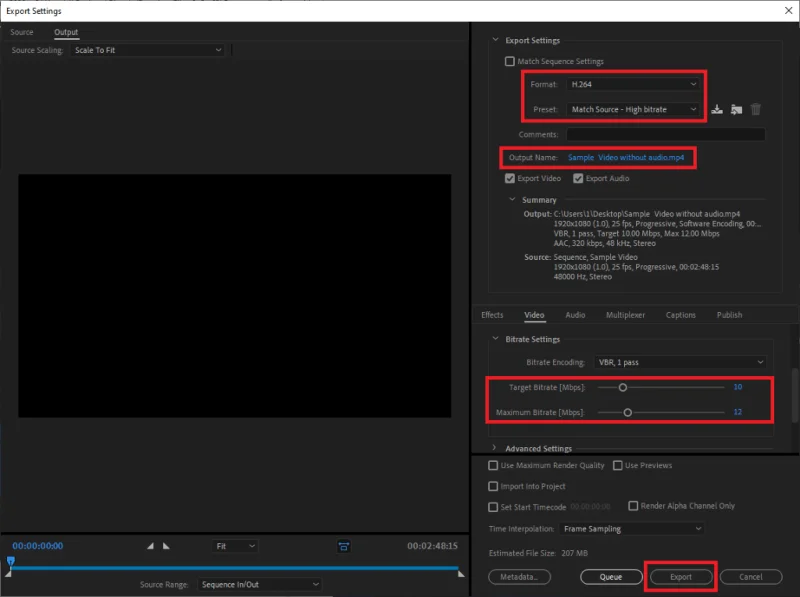
Task: Open the Preset dropdown Match Source
Action: (633, 109)
